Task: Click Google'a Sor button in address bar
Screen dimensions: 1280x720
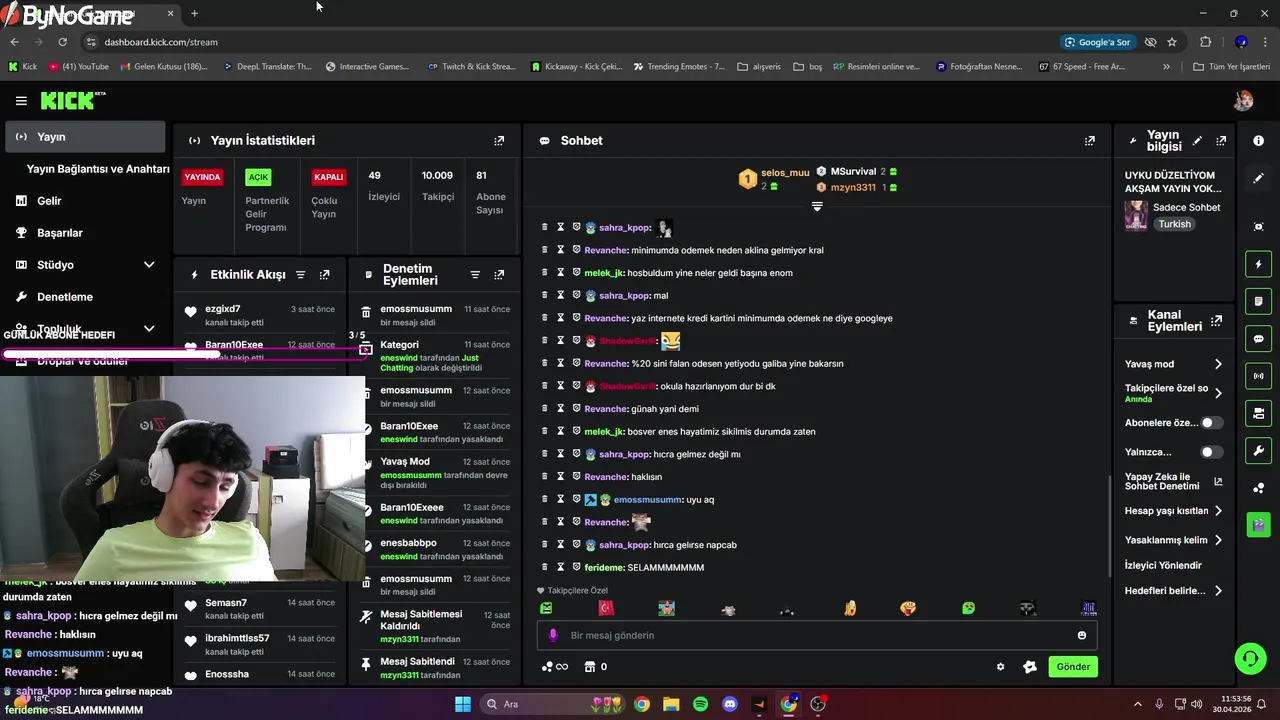Action: 1097,42
